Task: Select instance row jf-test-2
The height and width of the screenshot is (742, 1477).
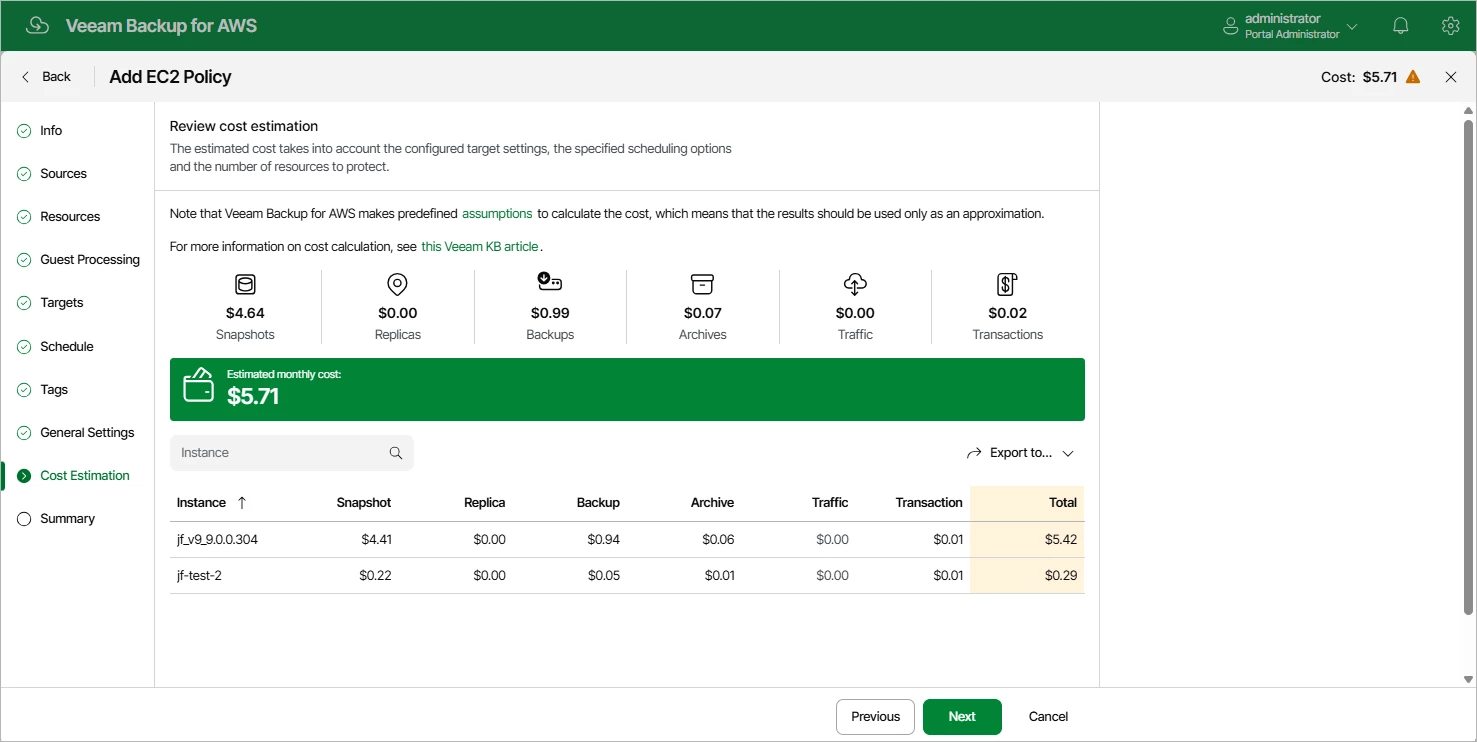Action: (627, 576)
